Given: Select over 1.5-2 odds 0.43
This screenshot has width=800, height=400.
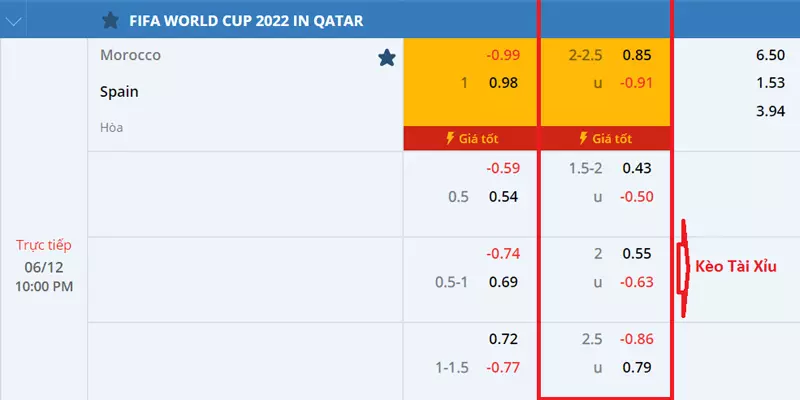Looking at the screenshot, I should pyautogui.click(x=637, y=168).
